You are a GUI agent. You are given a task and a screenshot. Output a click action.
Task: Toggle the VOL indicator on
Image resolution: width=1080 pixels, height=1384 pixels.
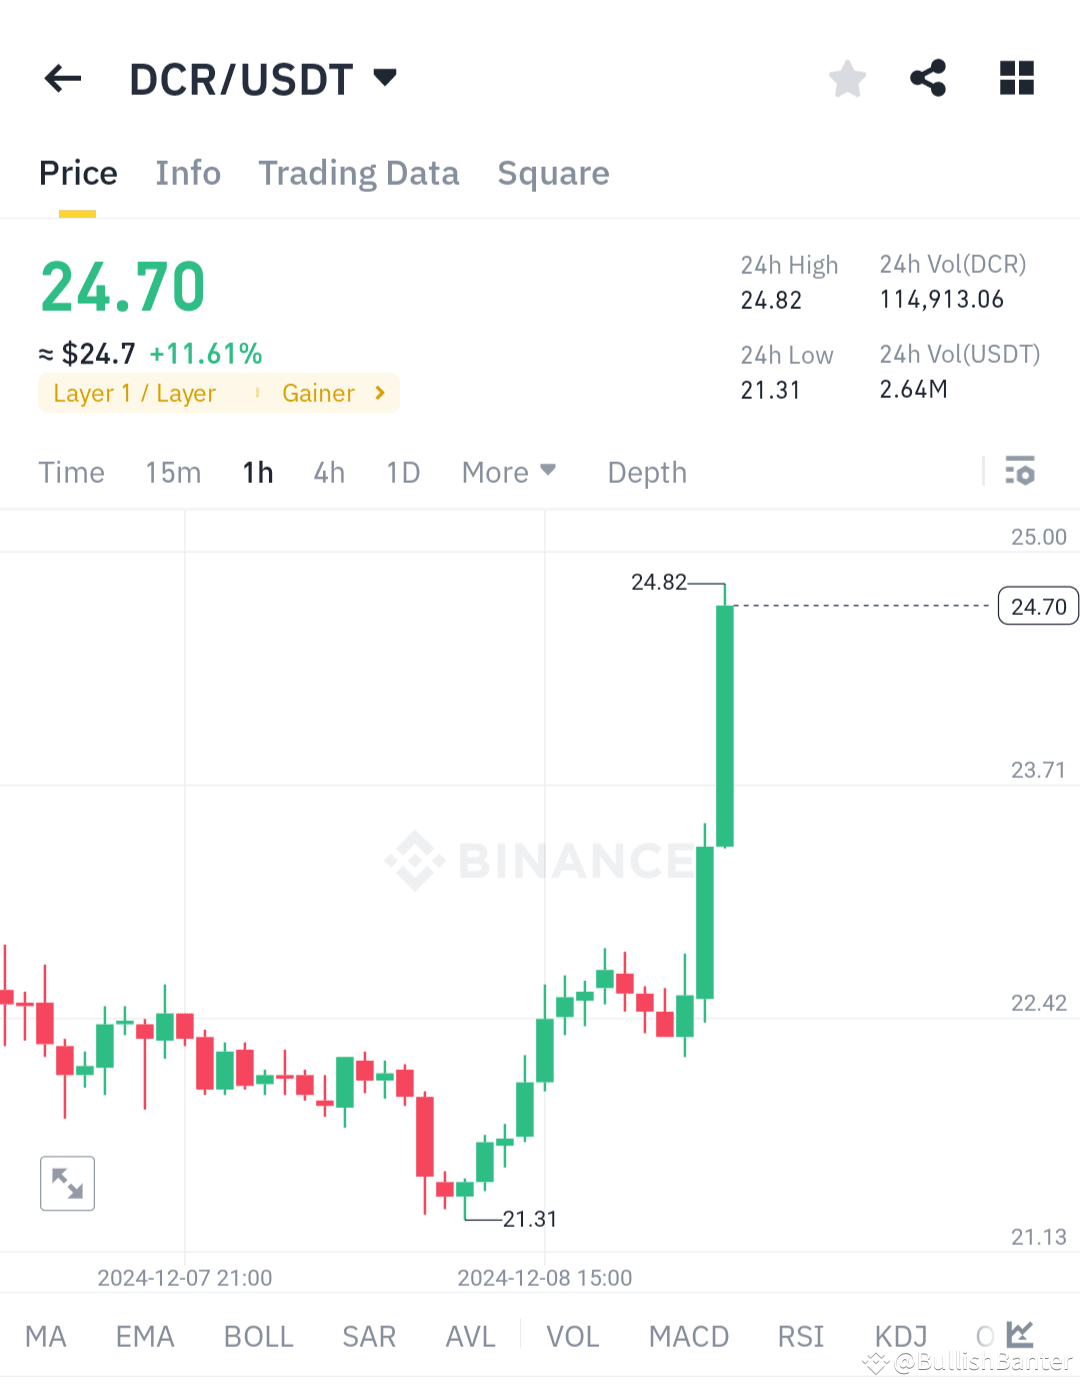(572, 1335)
